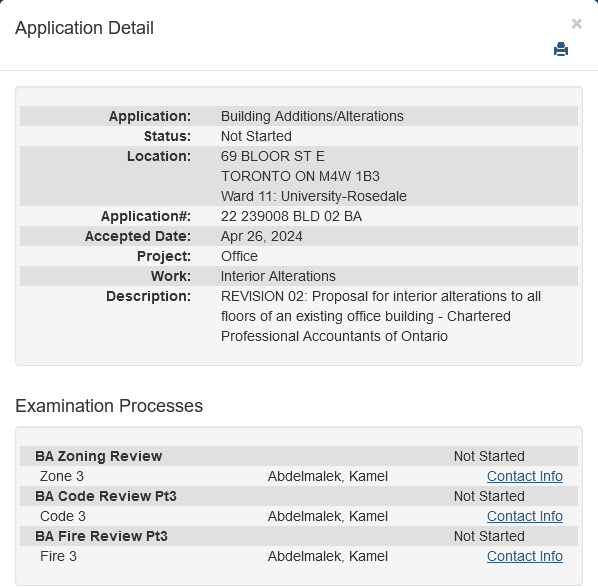Image resolution: width=598 pixels, height=587 pixels.
Task: Select the BA Code Review Pt3 row
Action: point(299,496)
